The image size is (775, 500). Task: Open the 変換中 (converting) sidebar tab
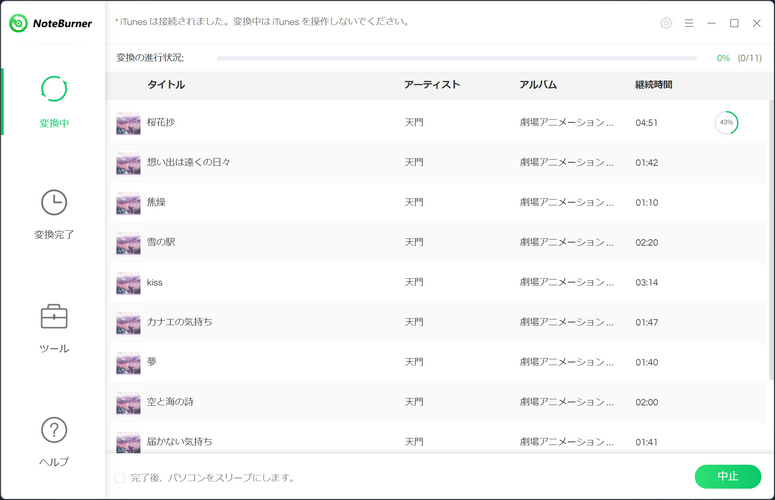pyautogui.click(x=54, y=102)
